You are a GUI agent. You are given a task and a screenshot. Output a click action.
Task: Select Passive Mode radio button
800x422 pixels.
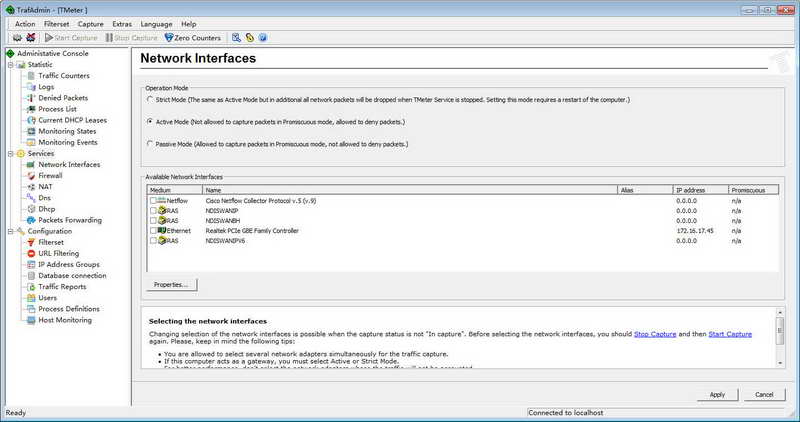click(x=150, y=144)
